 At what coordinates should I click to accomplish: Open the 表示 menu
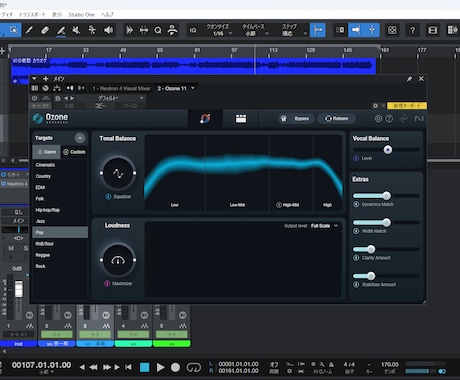click(57, 15)
